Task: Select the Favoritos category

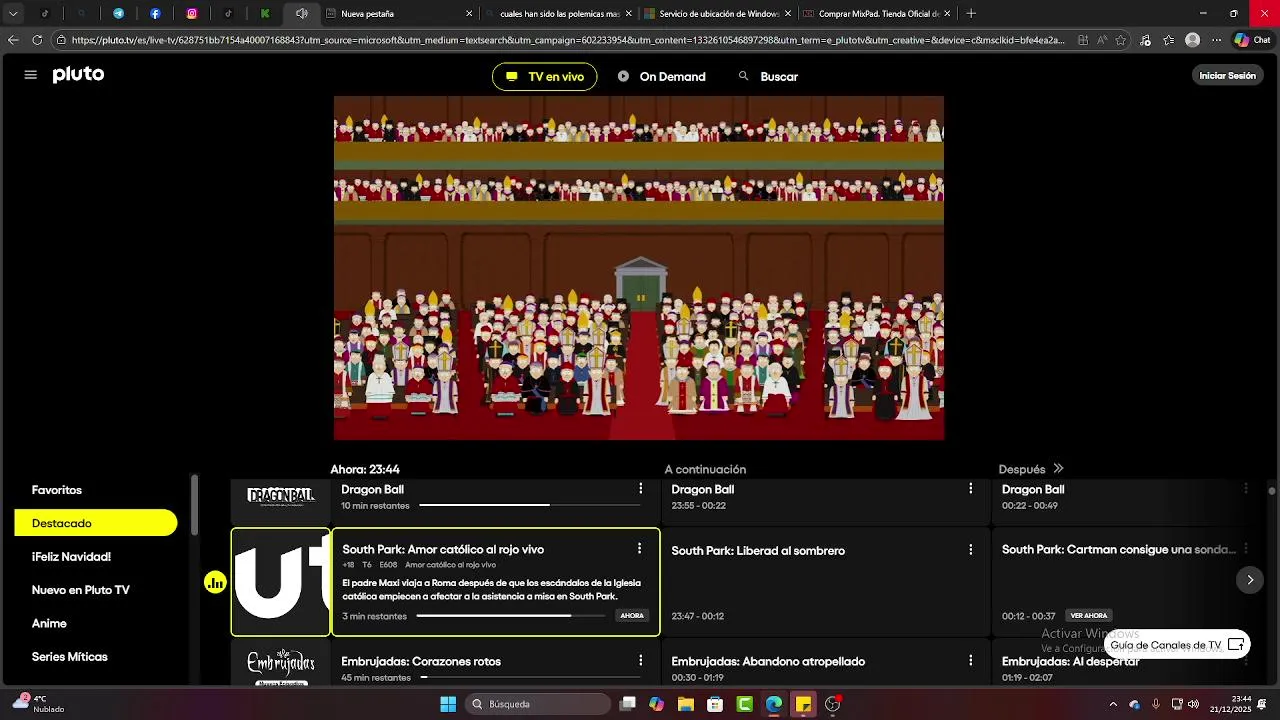Action: [57, 490]
